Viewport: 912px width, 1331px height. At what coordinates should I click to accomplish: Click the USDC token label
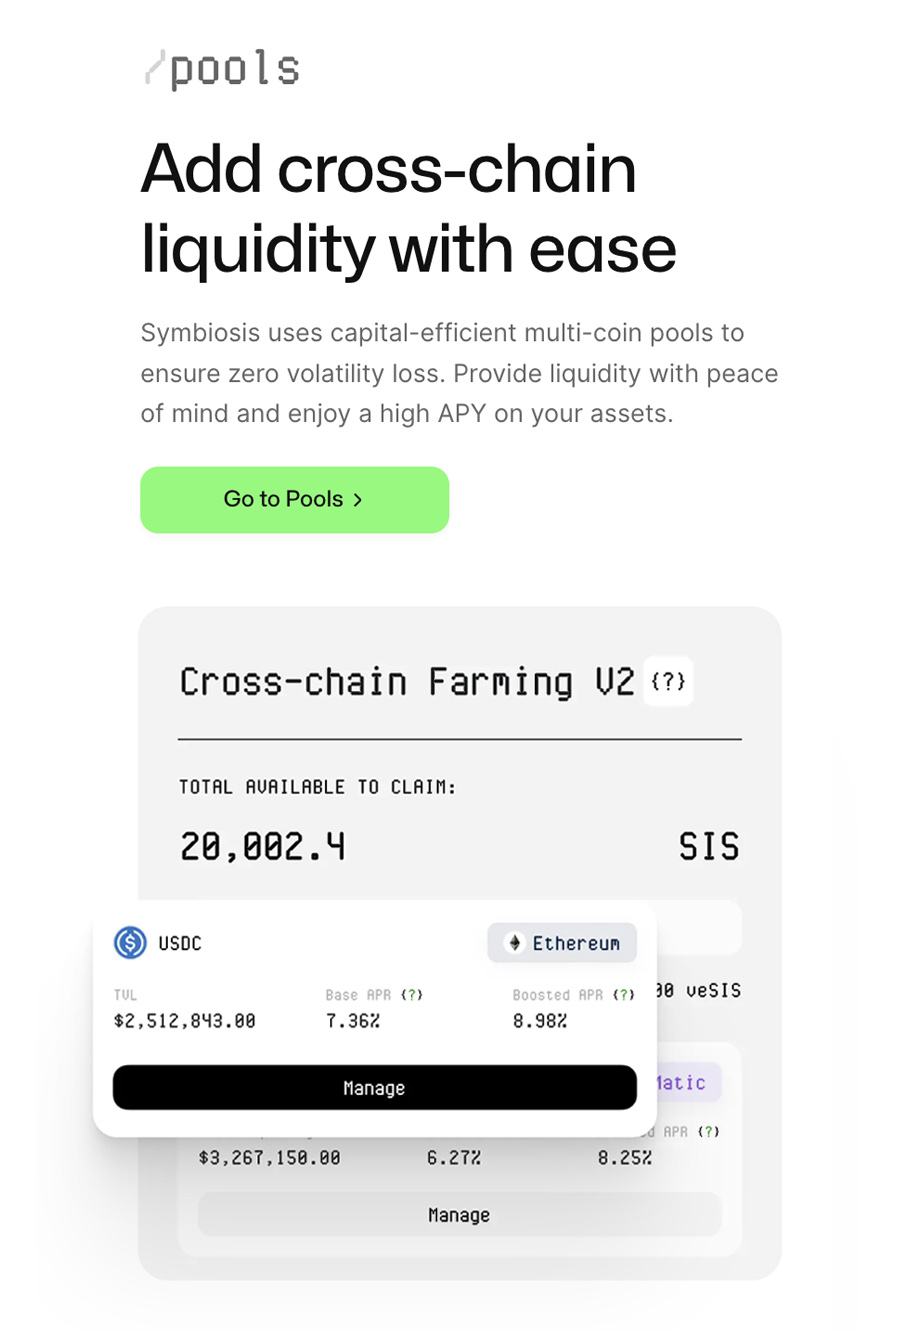[x=180, y=944]
